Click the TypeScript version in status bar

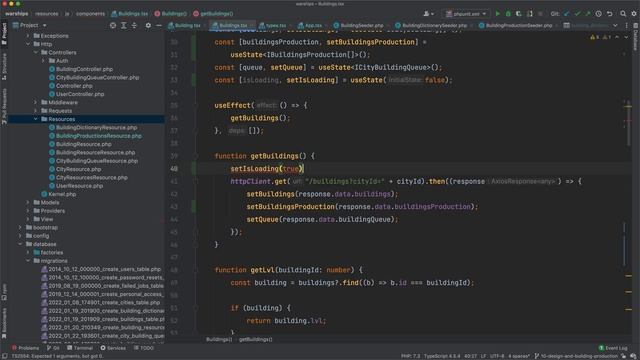tap(442, 356)
